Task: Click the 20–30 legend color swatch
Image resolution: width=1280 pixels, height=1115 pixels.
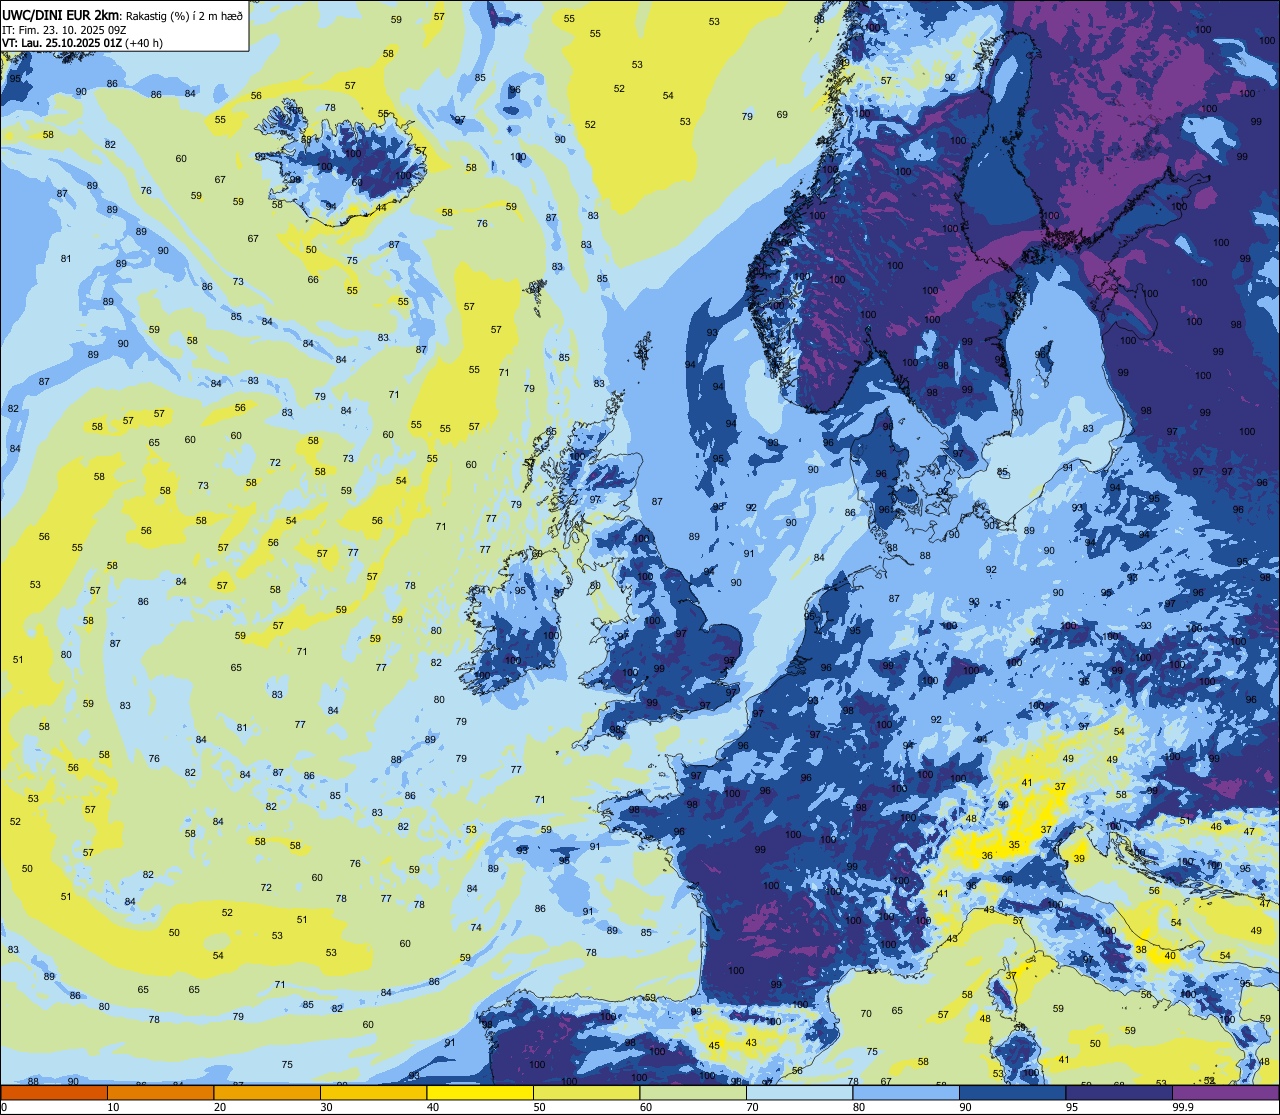Action: (x=267, y=1093)
